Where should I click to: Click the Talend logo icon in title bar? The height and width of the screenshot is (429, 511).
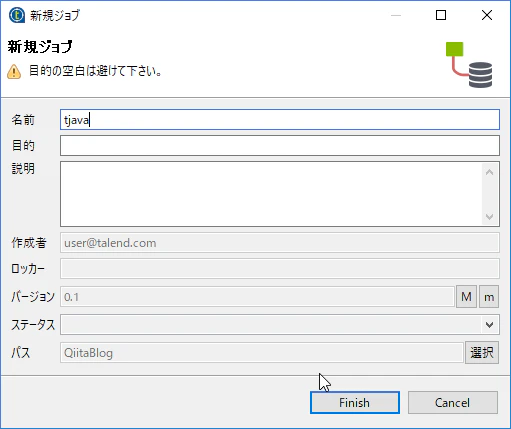pos(17,15)
